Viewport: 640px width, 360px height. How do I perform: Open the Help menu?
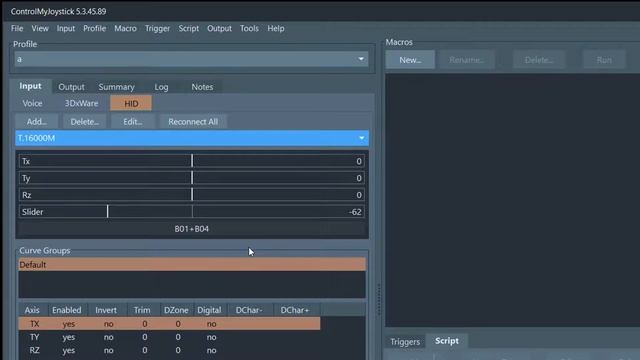[x=276, y=28]
